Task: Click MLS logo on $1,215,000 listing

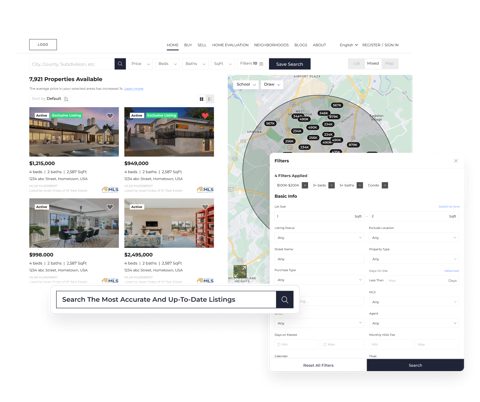Action: click(110, 189)
